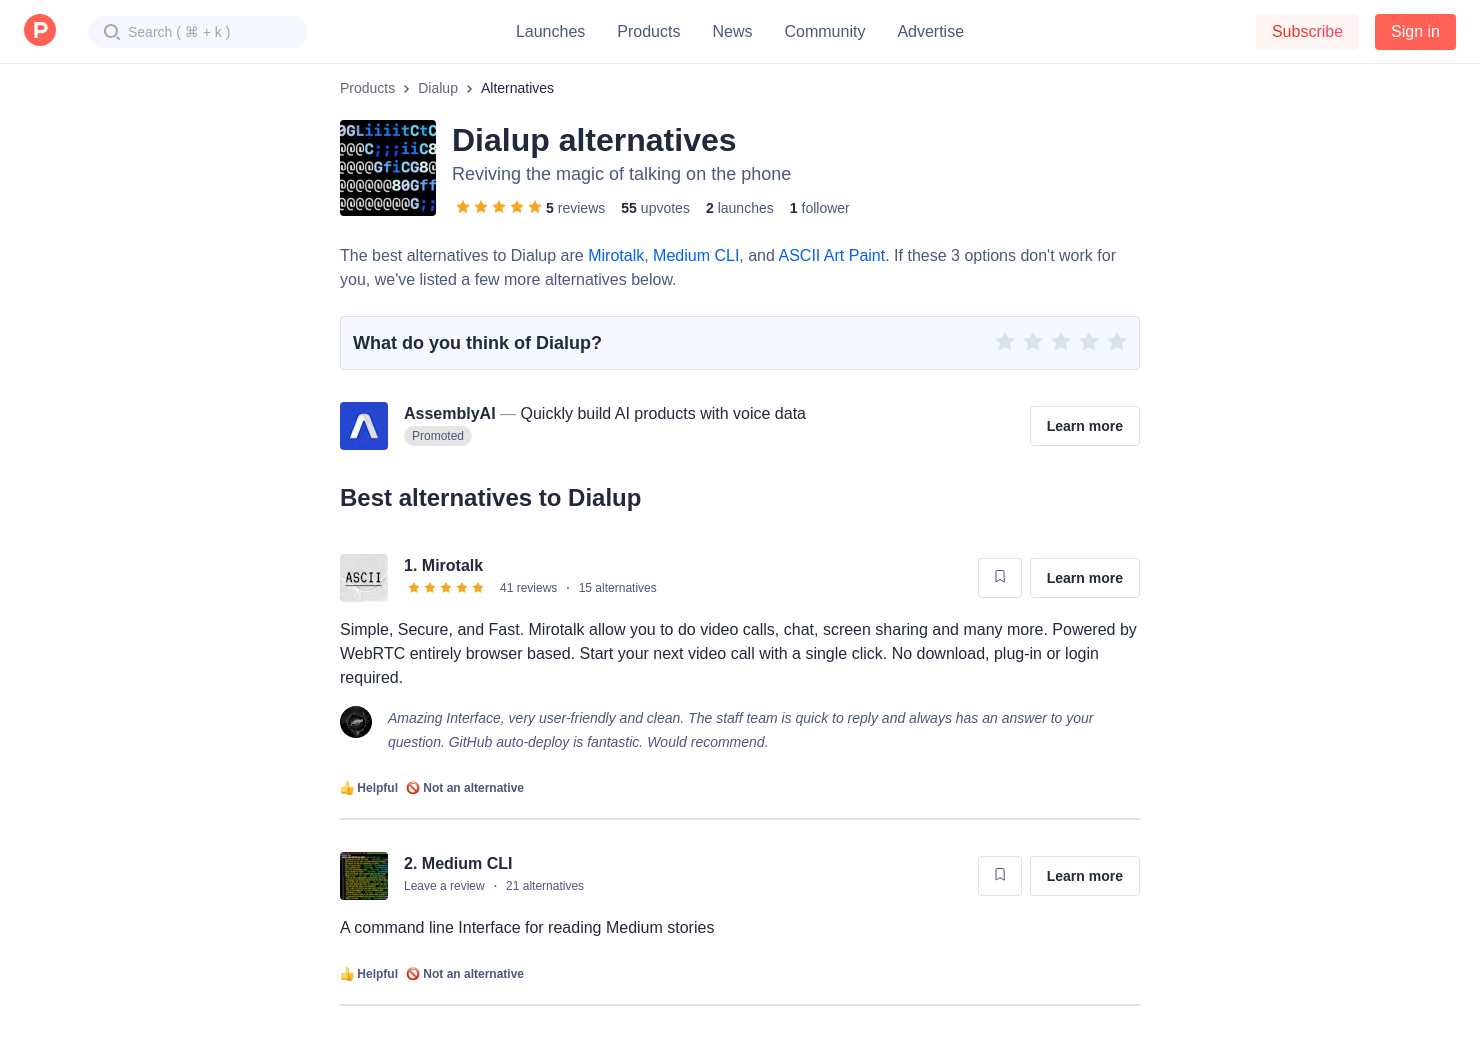Go to Dialup breadcrumb link

click(437, 88)
